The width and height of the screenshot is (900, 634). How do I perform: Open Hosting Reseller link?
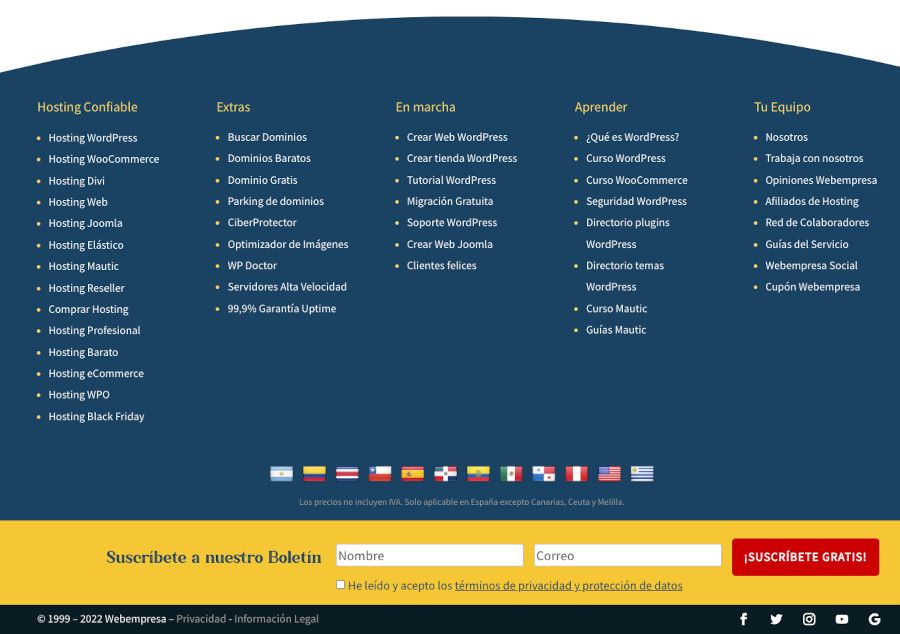pyautogui.click(x=87, y=288)
